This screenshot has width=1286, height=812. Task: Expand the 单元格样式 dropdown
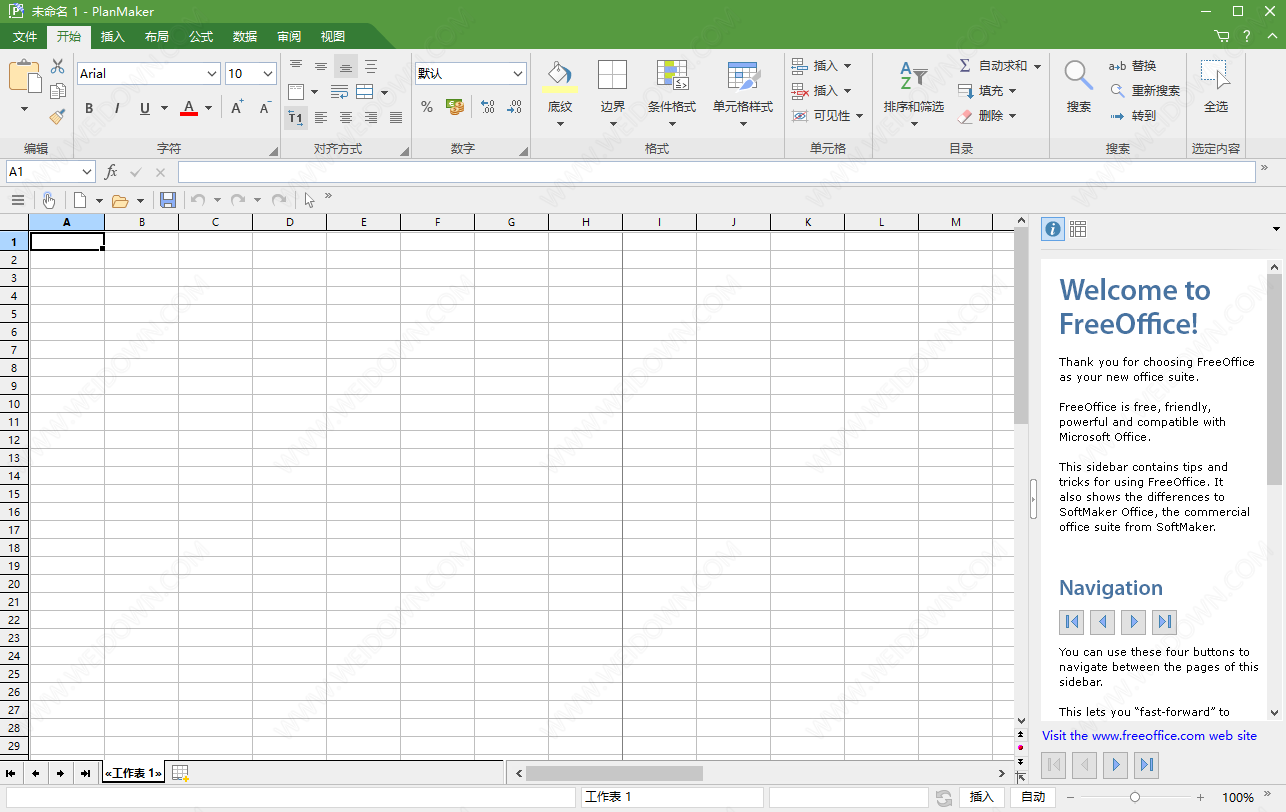click(743, 124)
